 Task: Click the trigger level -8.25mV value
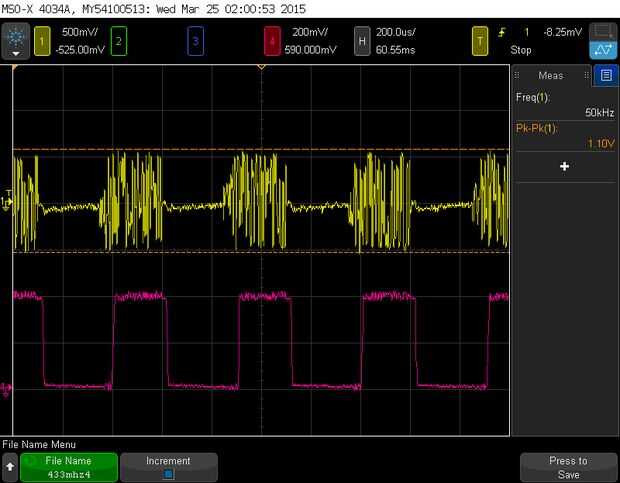pos(563,32)
